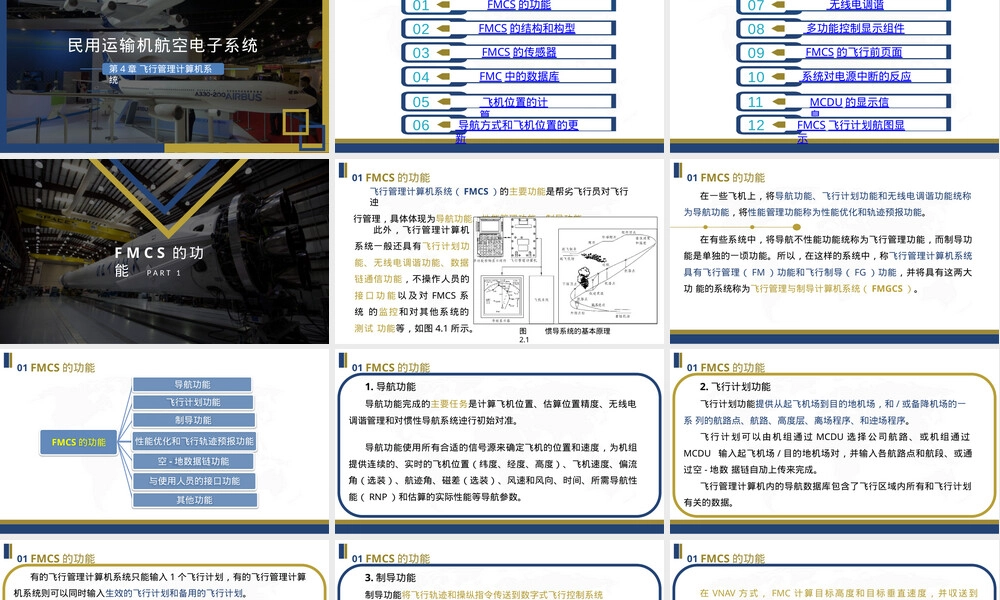Click the FMCS 的结构和构型 link
The width and height of the screenshot is (1000, 600).
click(x=527, y=28)
